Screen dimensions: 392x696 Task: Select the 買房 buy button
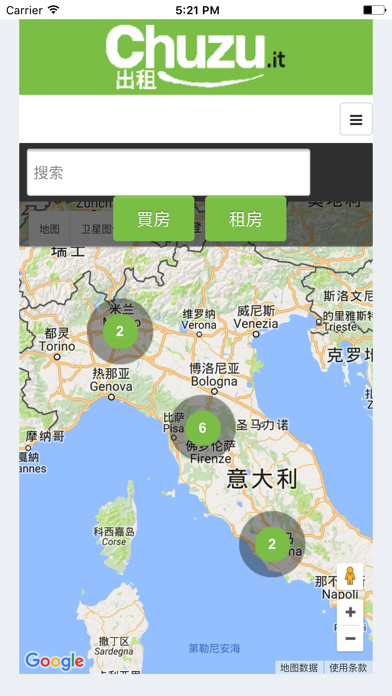pyautogui.click(x=154, y=219)
